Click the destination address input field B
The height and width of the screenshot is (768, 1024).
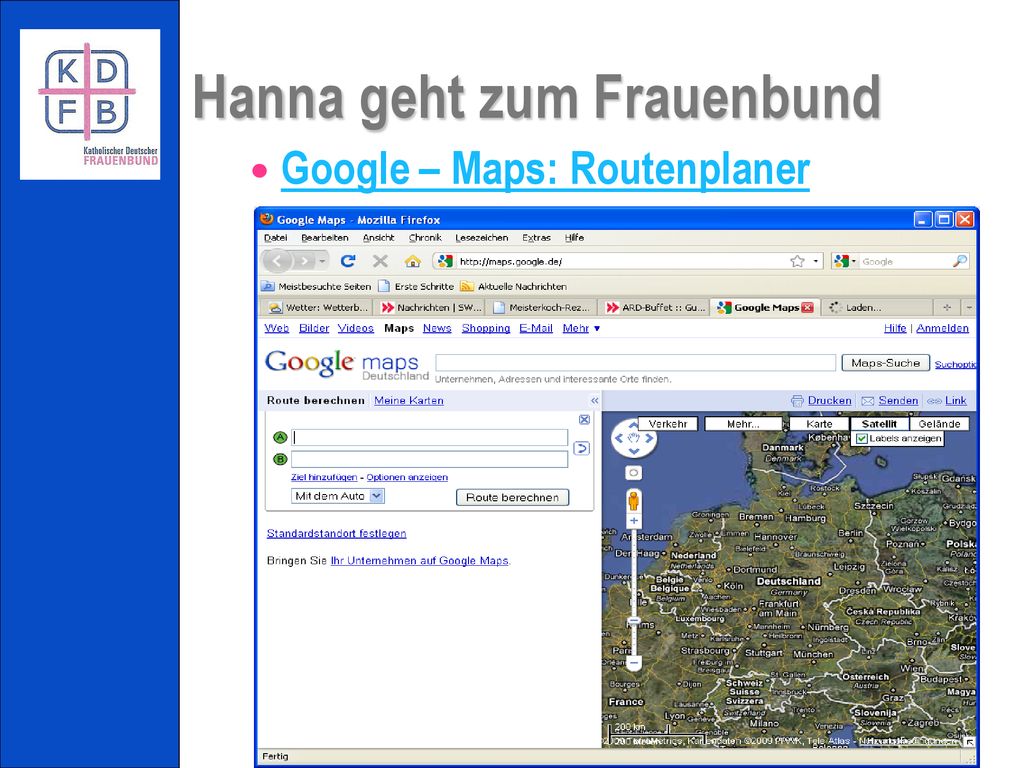coord(430,459)
